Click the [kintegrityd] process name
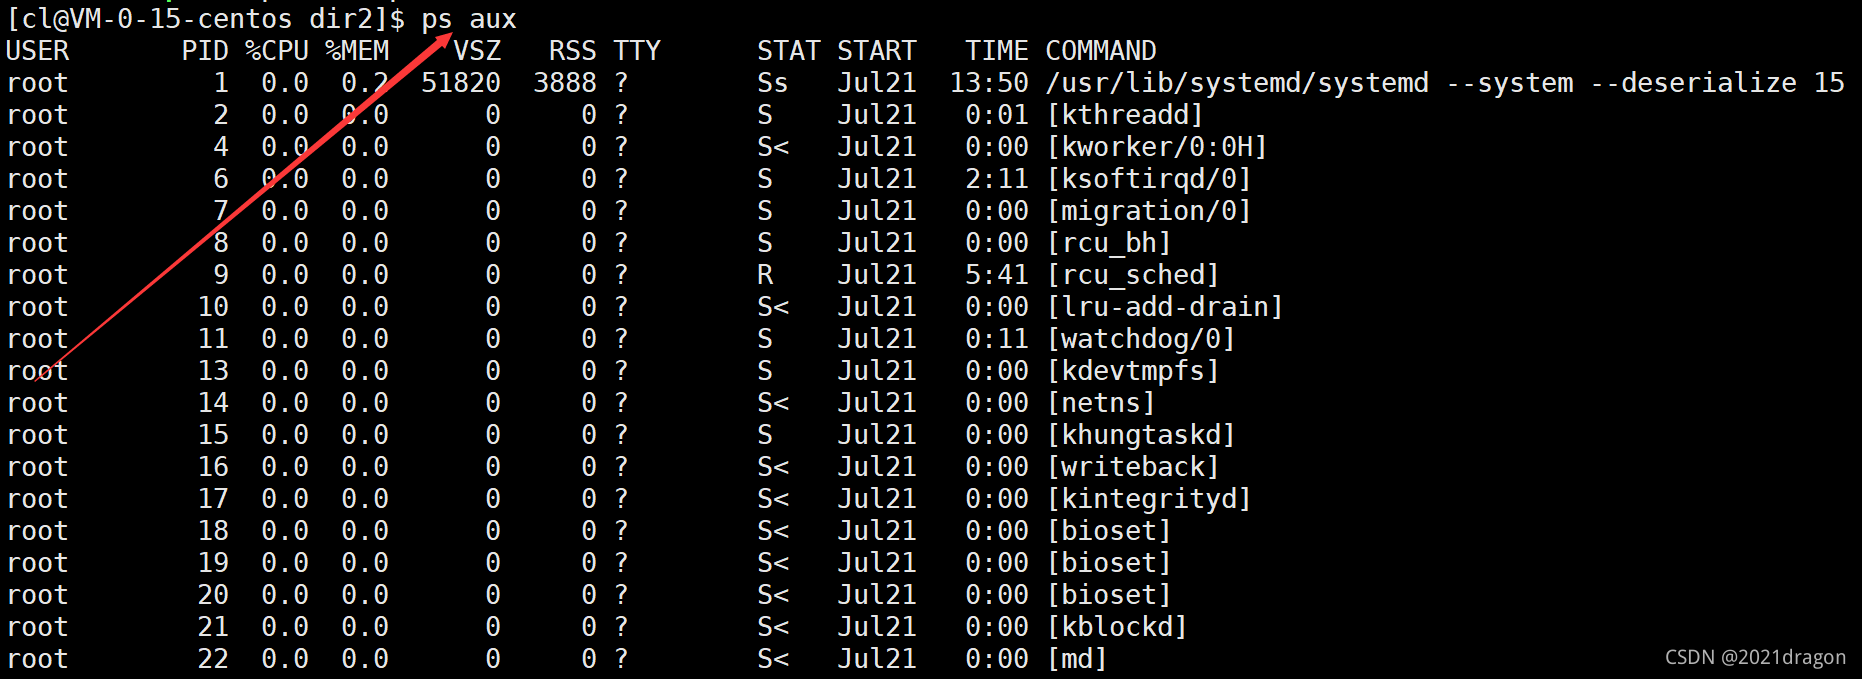The height and width of the screenshot is (679, 1862). tap(1148, 499)
